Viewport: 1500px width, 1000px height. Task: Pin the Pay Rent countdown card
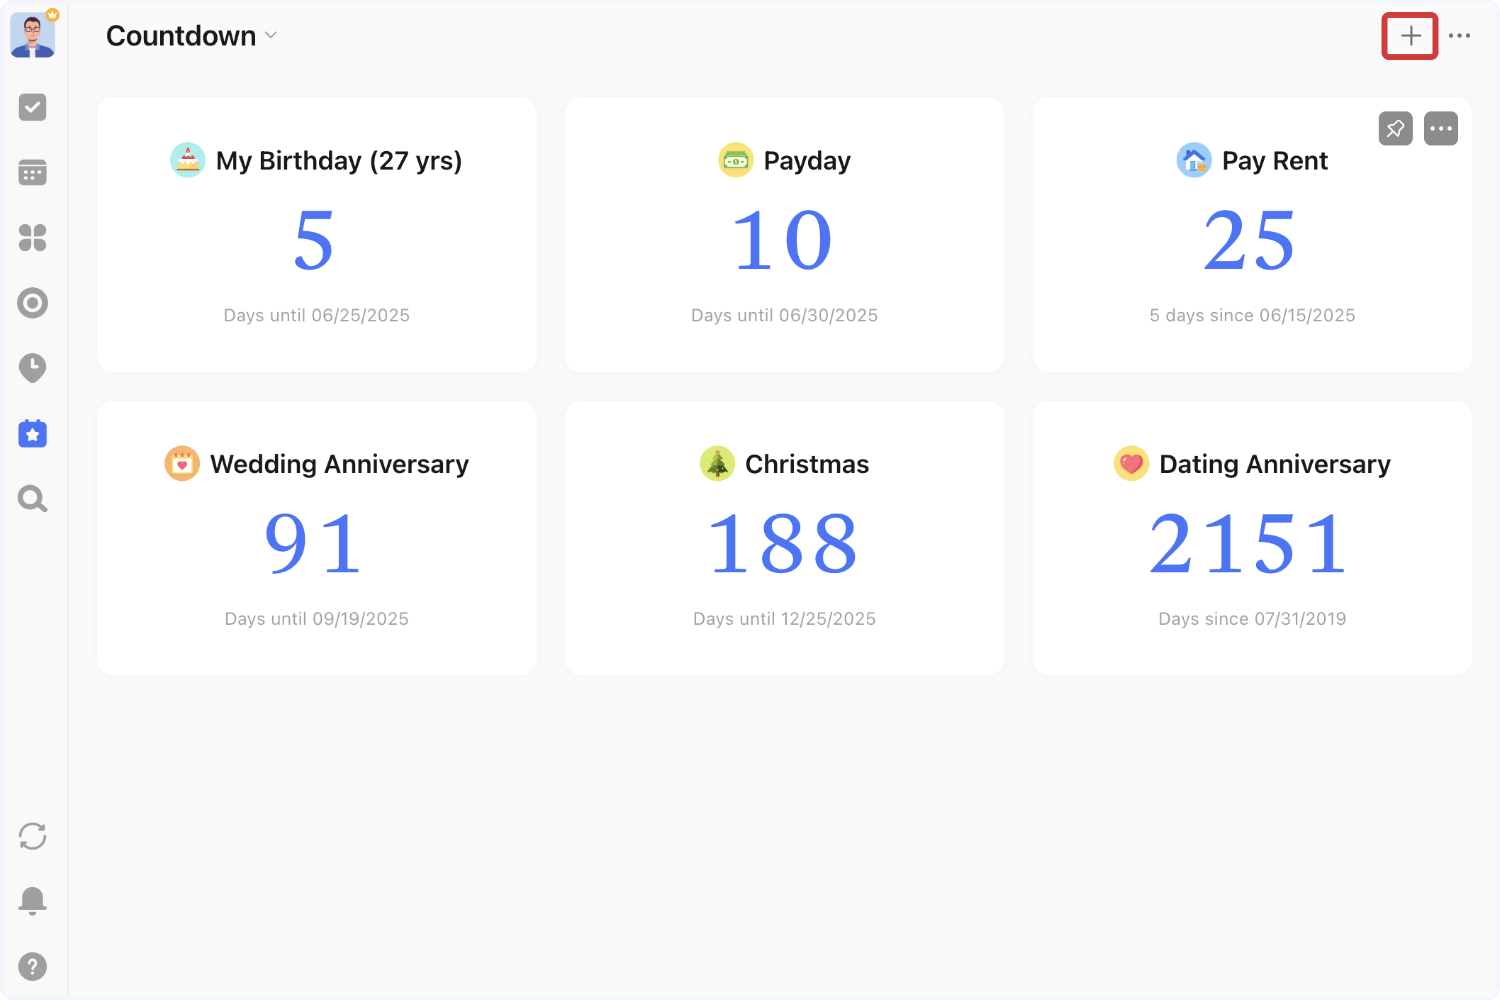(x=1395, y=128)
